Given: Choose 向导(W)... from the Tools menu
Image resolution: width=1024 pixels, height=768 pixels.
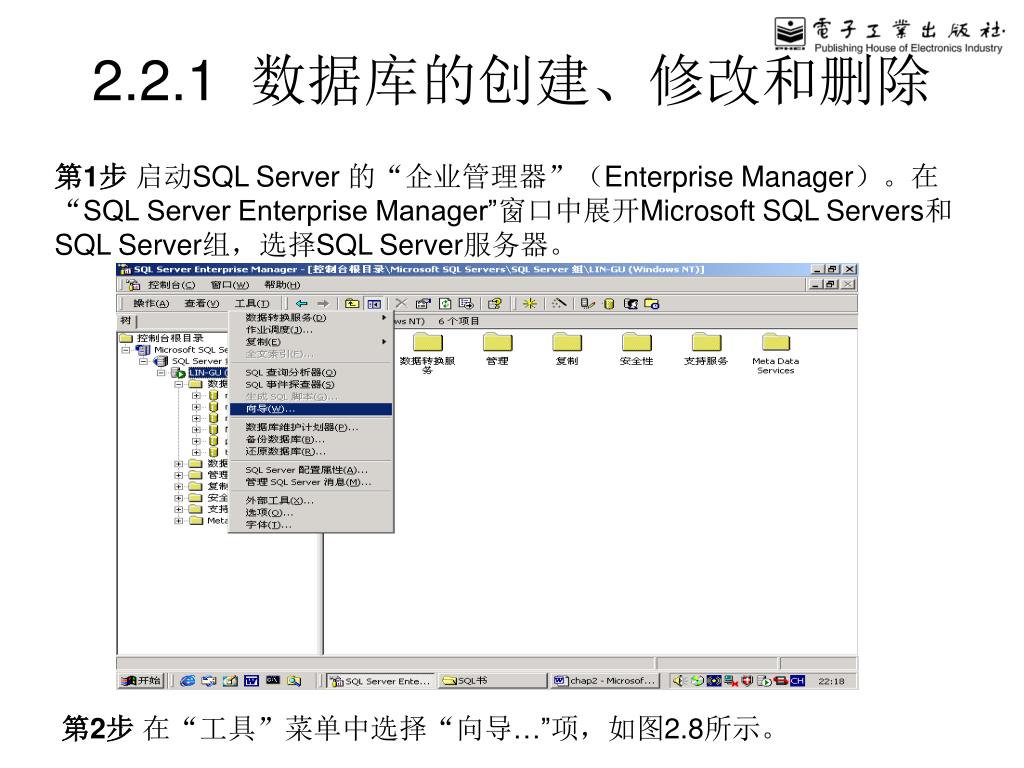Looking at the screenshot, I should coord(311,409).
